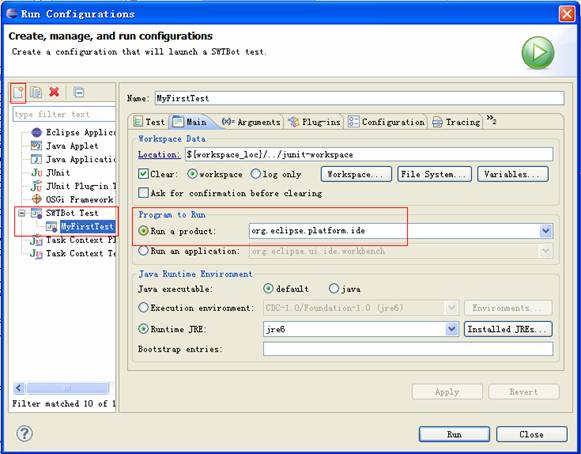The width and height of the screenshot is (581, 454).
Task: Open the Arguments tab
Action: (x=251, y=122)
